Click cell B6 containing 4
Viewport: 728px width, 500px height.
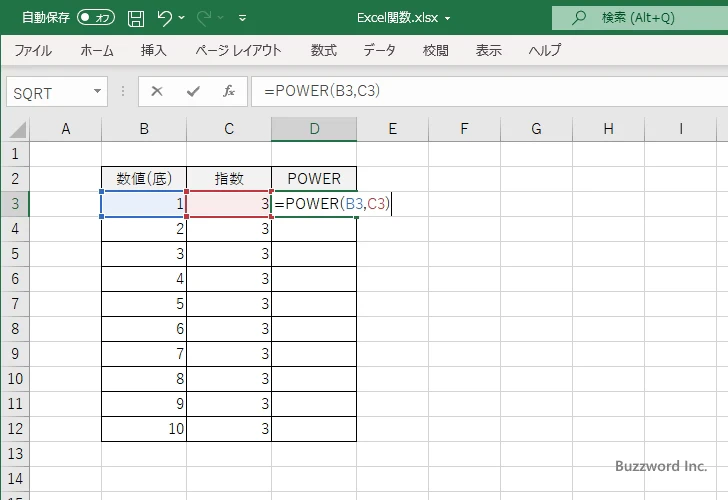click(144, 279)
